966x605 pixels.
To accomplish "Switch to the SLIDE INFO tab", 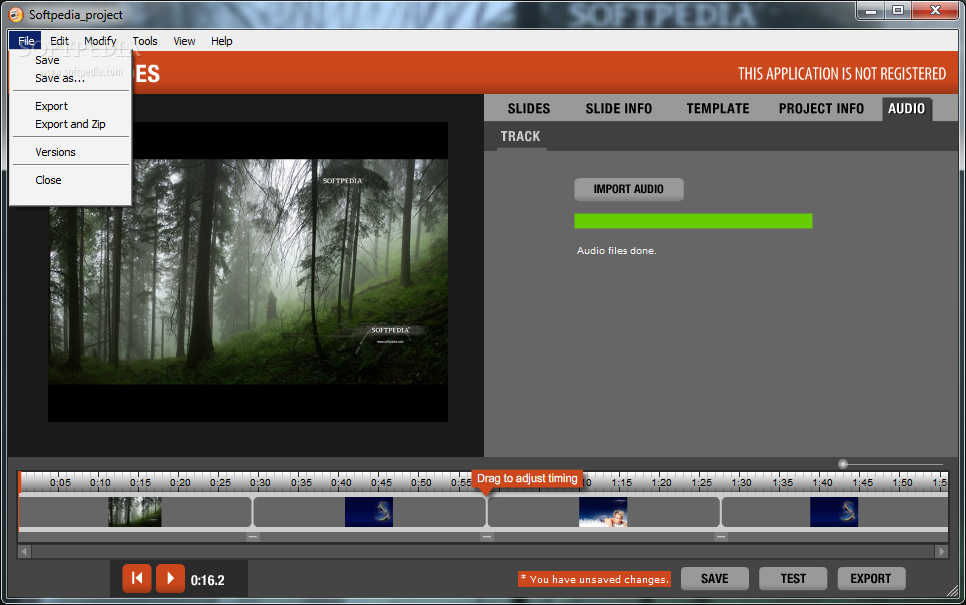I will (619, 108).
